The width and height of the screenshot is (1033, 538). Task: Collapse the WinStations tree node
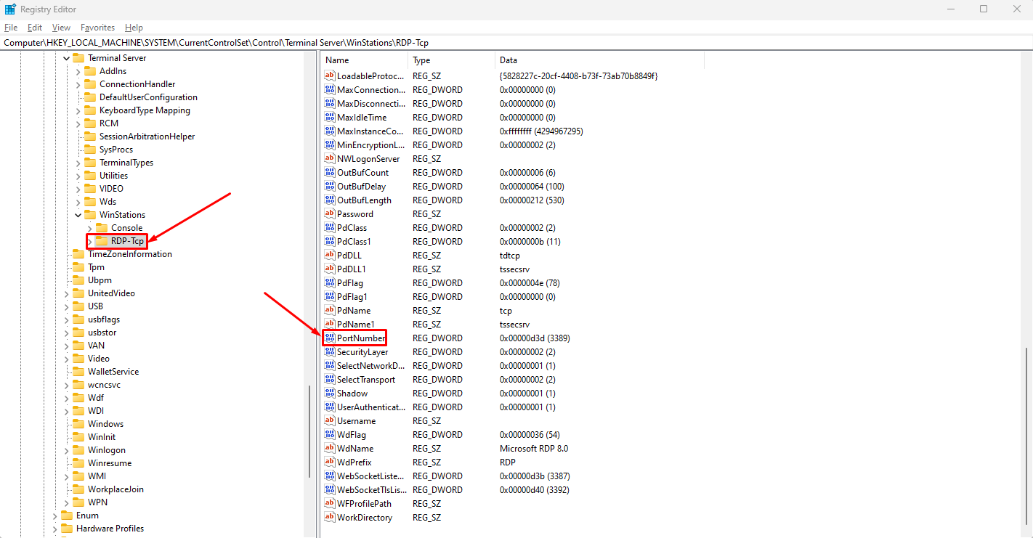point(78,215)
